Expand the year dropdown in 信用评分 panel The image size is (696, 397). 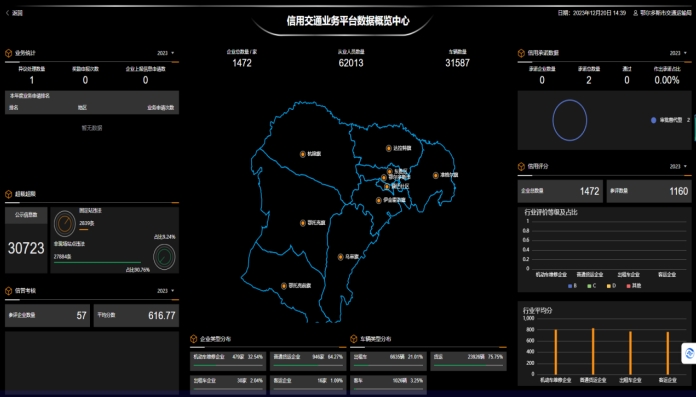point(678,166)
